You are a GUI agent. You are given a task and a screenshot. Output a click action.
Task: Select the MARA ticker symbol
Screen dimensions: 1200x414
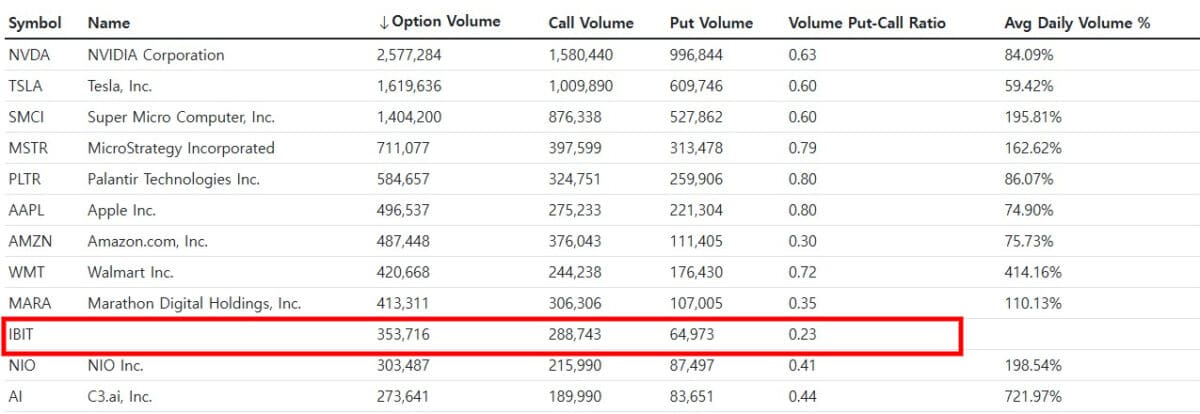(29, 303)
